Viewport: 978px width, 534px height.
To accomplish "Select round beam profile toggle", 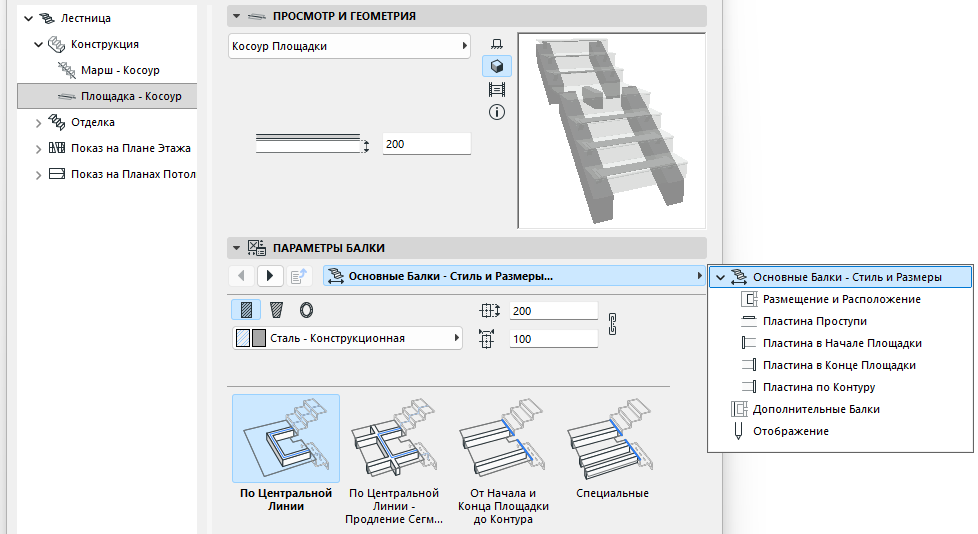I will (x=306, y=310).
